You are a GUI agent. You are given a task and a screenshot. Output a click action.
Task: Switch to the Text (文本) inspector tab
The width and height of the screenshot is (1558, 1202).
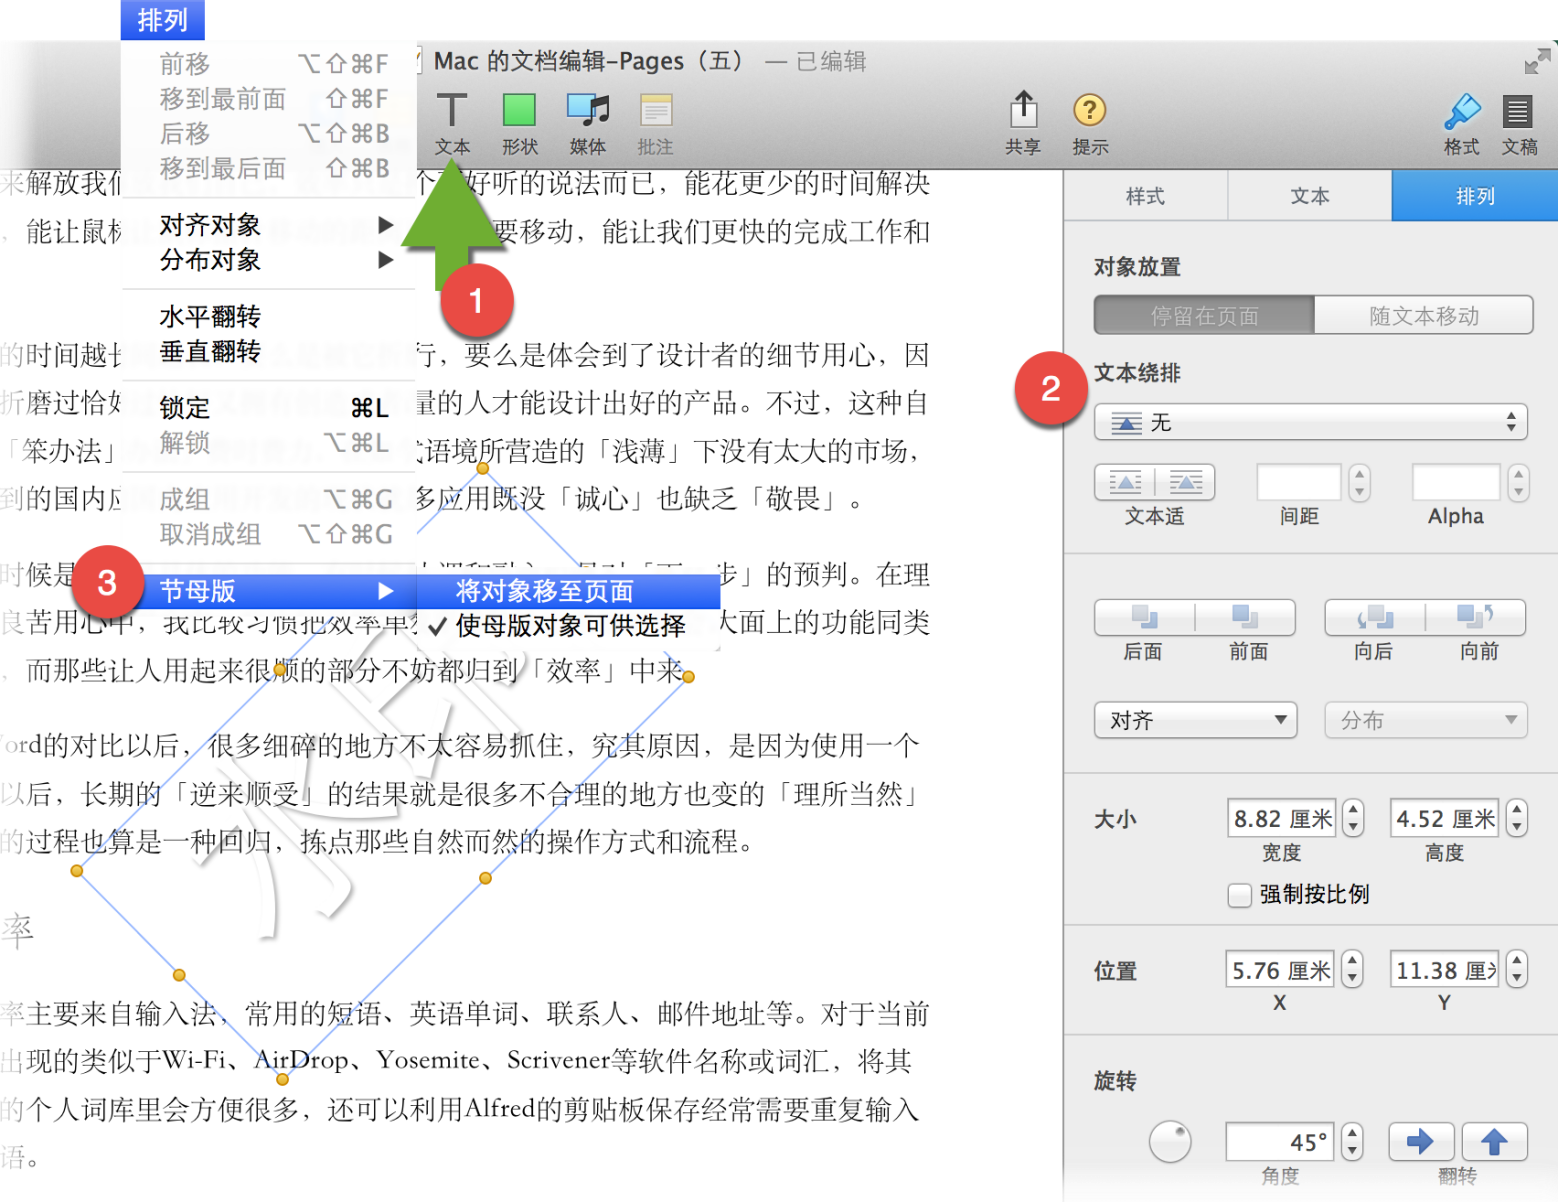tap(1310, 196)
